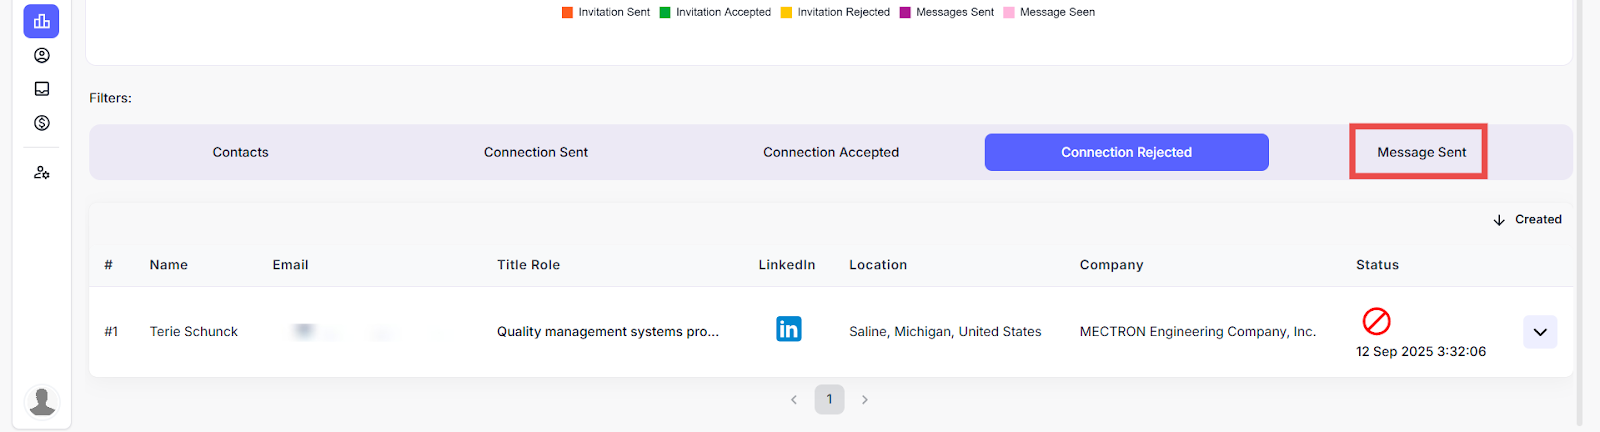Toggle the Invitation Sent legend entry

[606, 12]
